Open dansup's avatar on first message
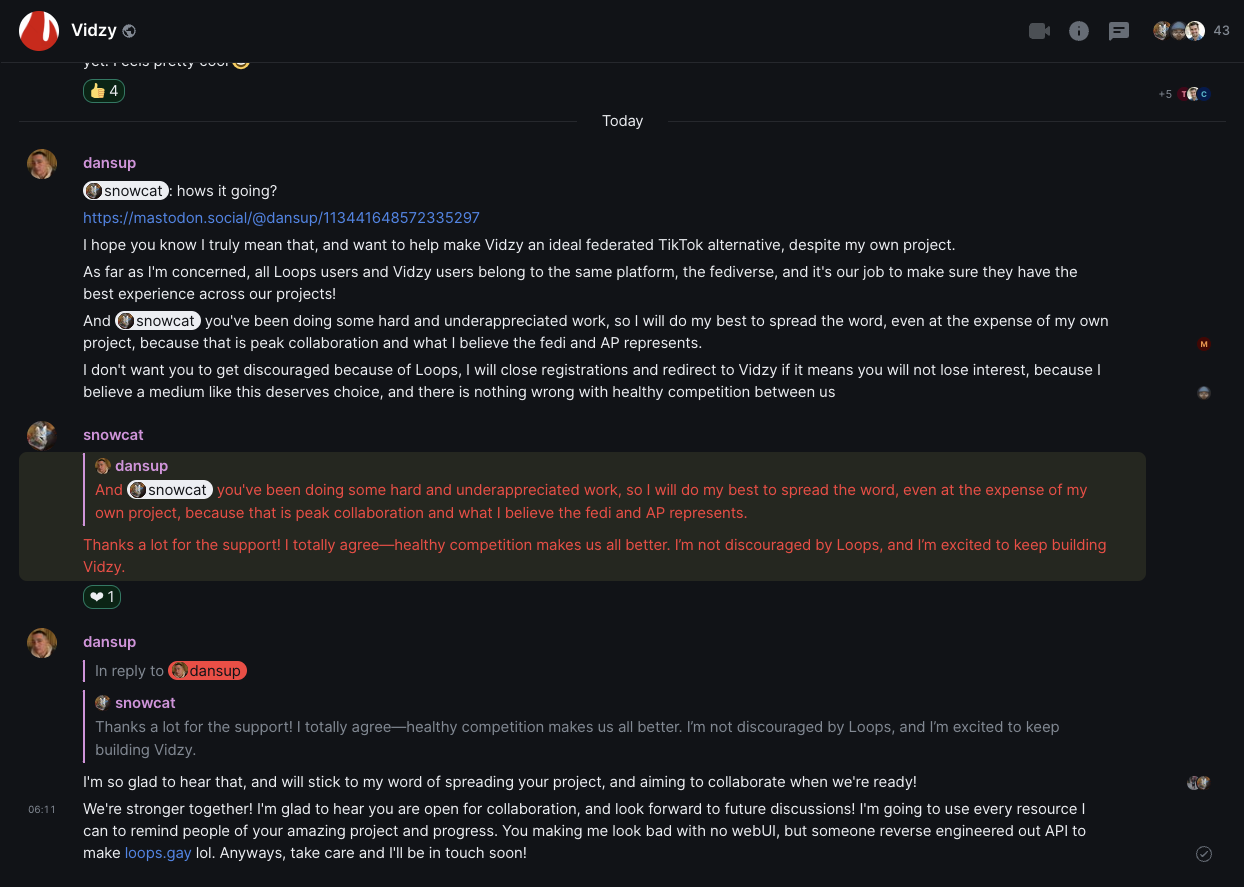Screen dimensions: 1244x887 (42, 164)
